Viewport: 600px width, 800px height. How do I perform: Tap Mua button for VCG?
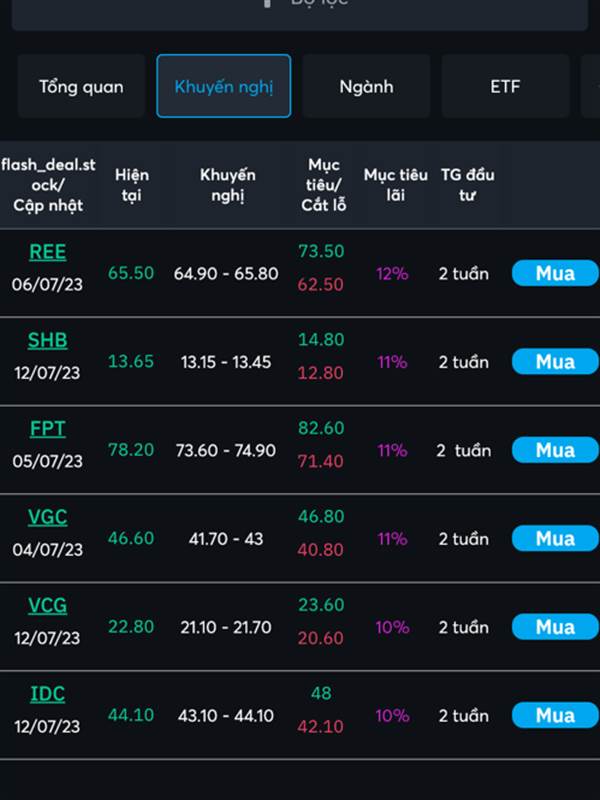click(555, 627)
